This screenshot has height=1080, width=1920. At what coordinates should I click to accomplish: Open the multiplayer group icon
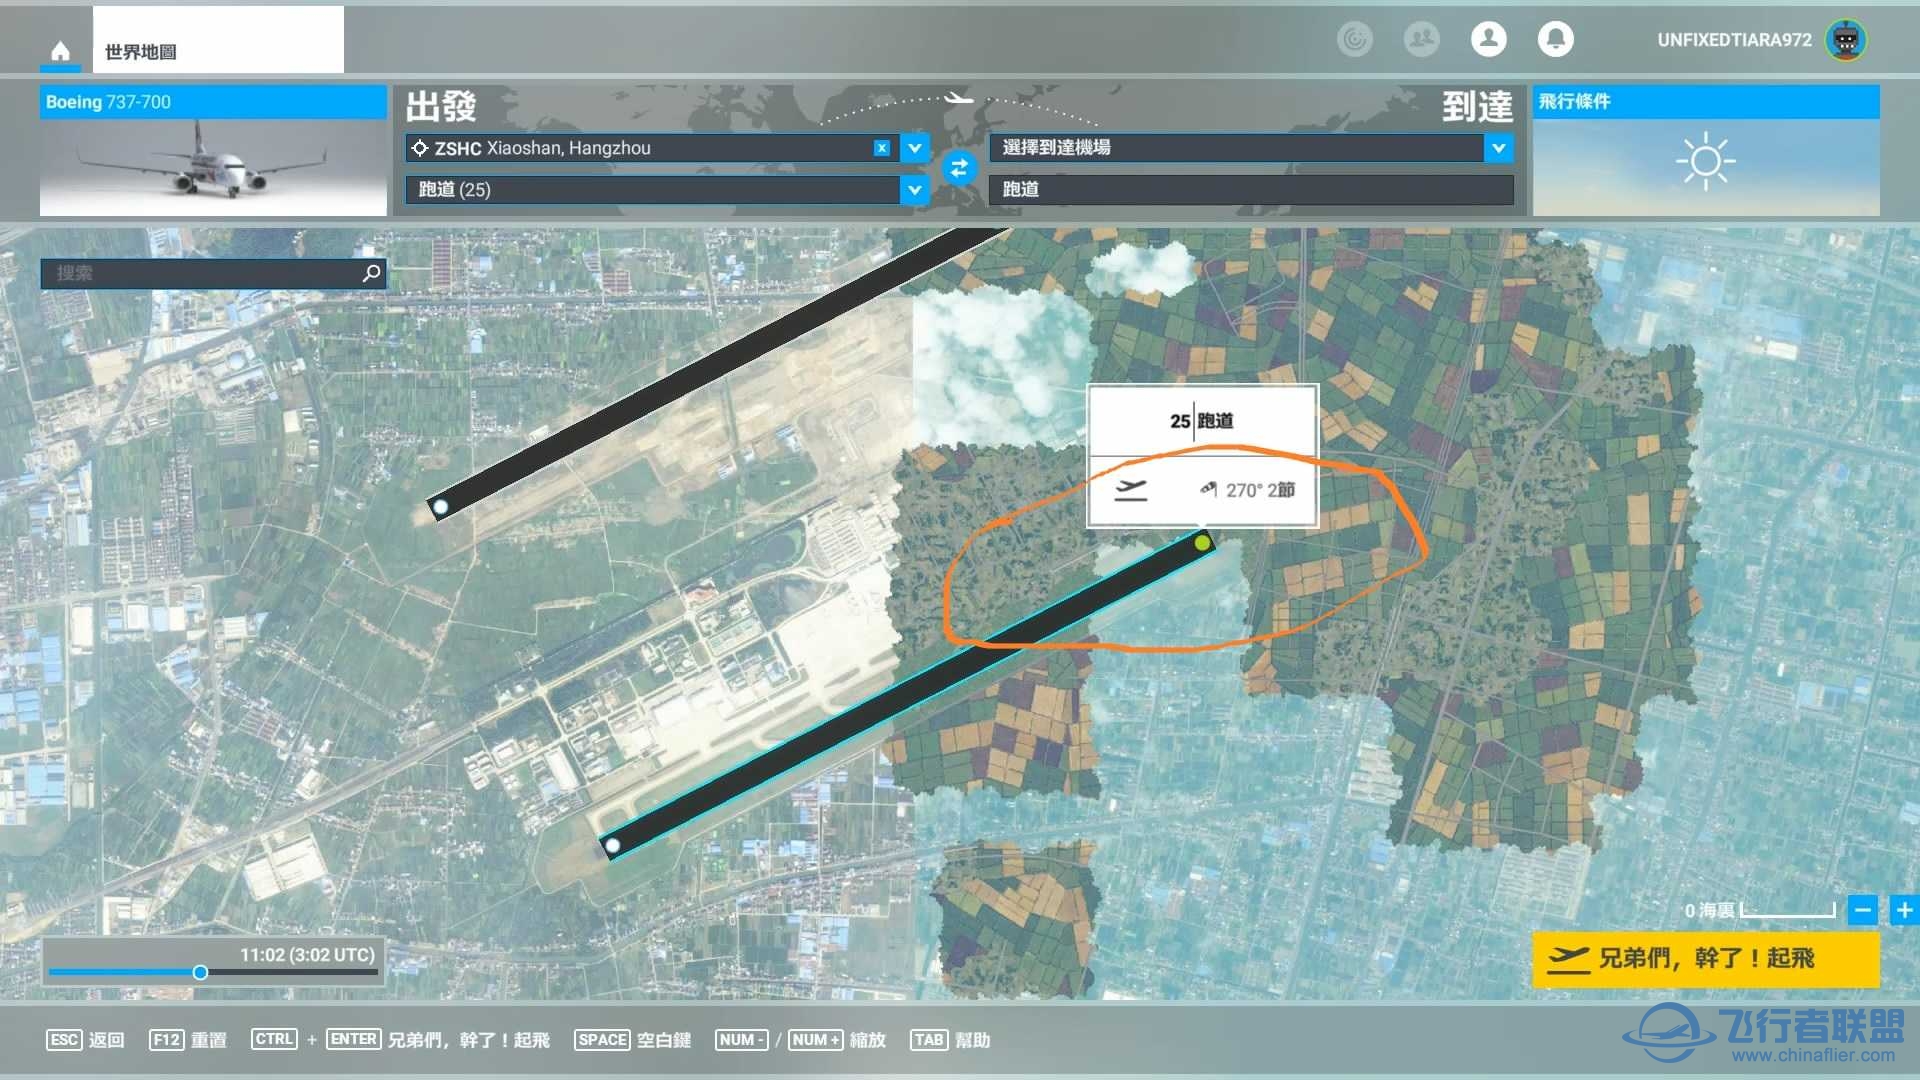[1421, 39]
